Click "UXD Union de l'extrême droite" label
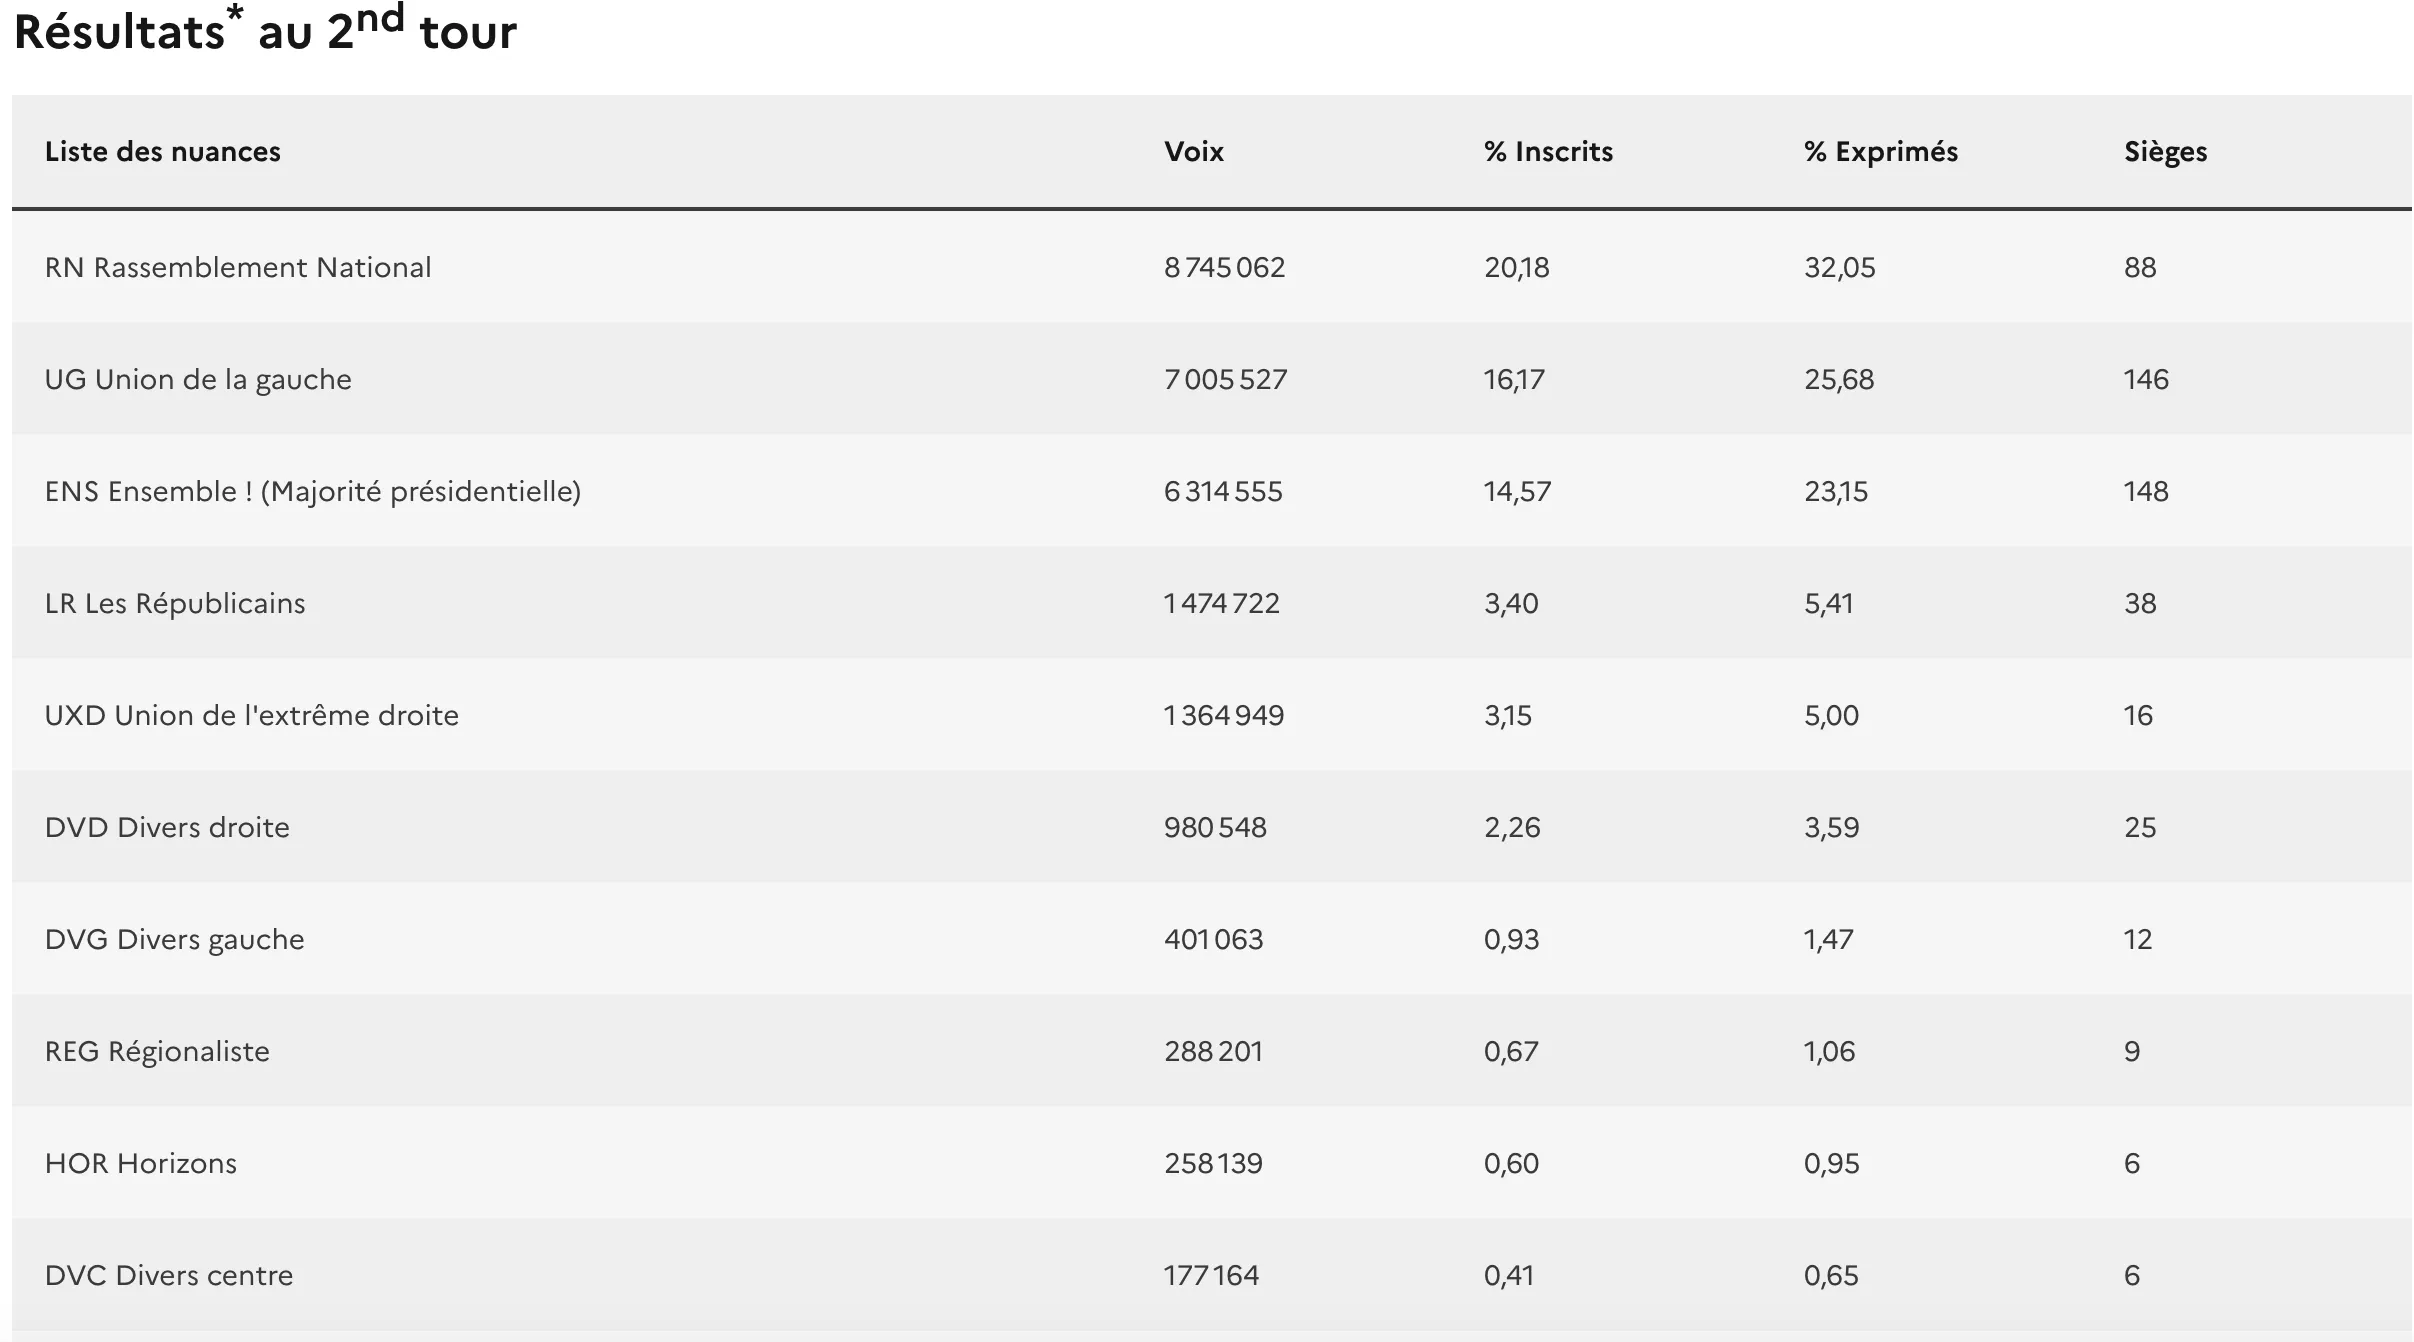The width and height of the screenshot is (2414, 1342). [x=251, y=716]
